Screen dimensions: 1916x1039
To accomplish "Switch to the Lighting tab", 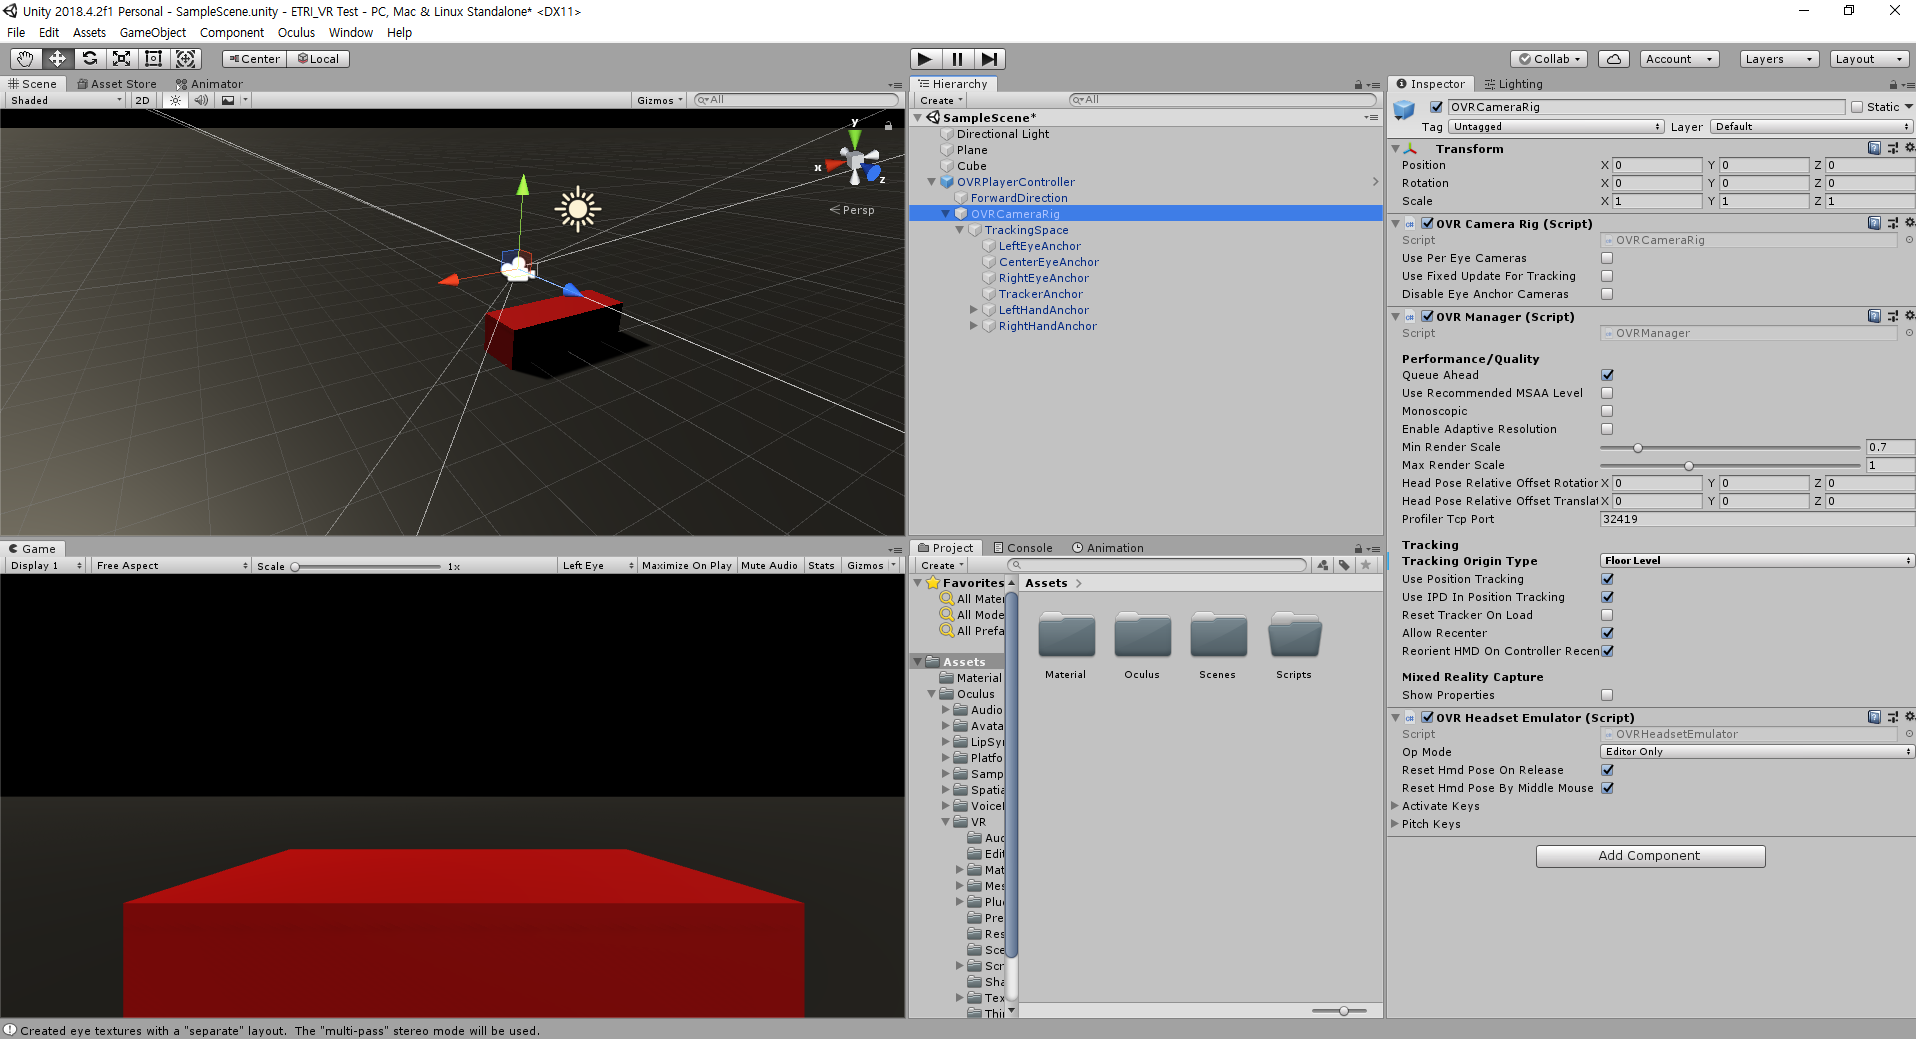I will pos(1514,84).
